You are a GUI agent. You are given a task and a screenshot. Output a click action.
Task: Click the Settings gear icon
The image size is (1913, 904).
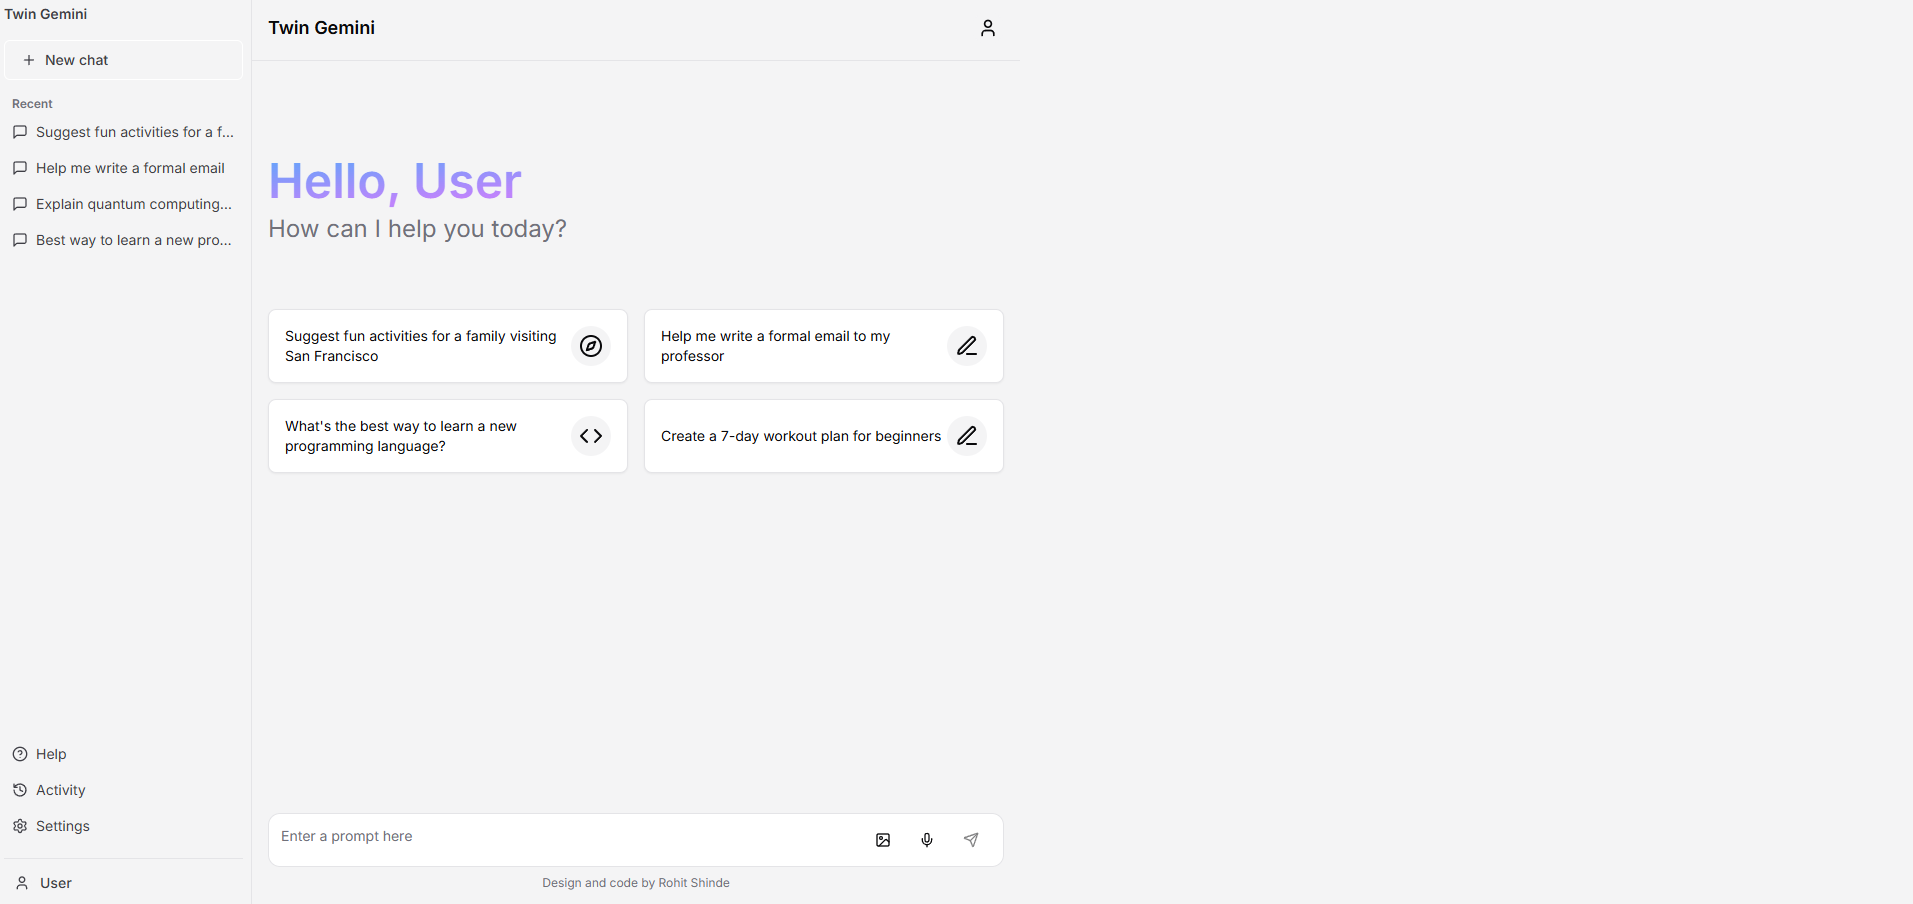[x=20, y=826]
